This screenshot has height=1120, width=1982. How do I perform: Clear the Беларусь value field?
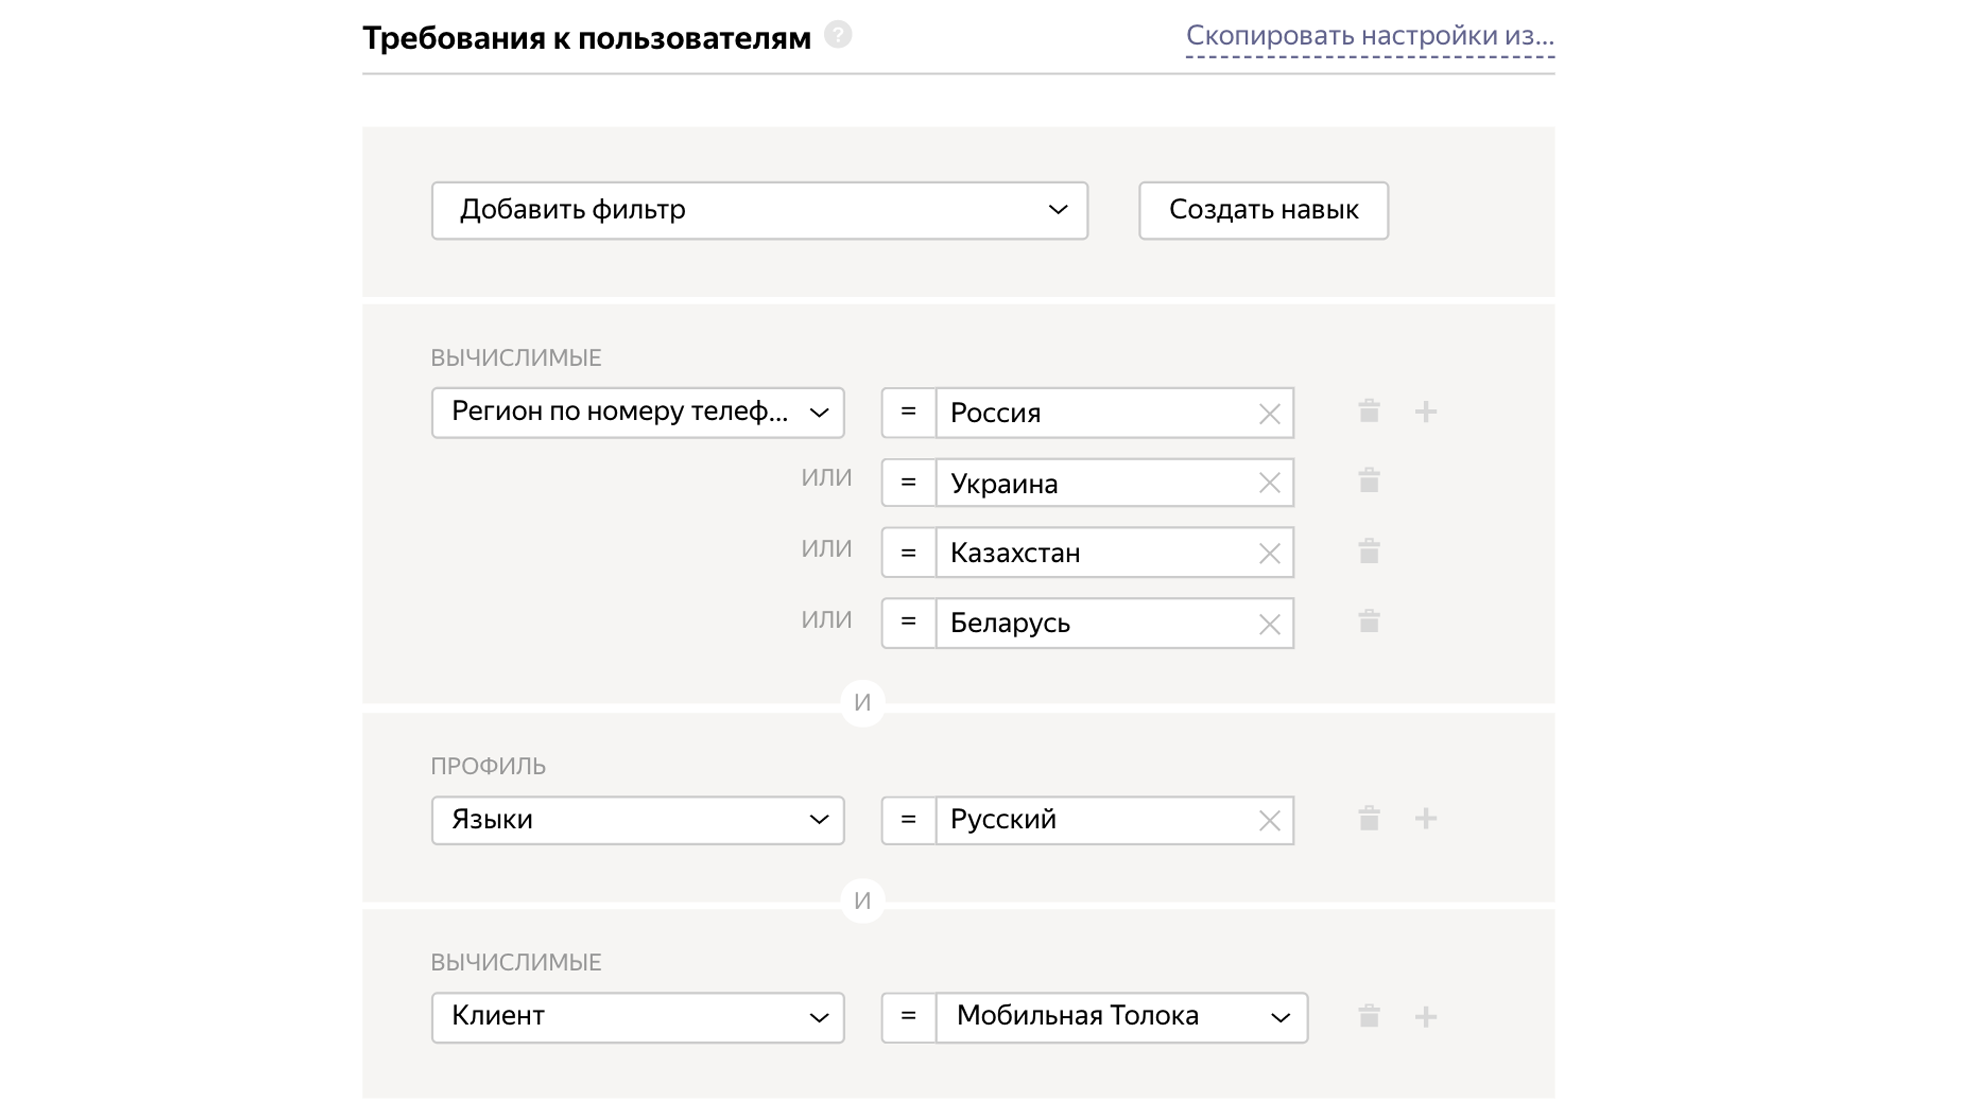pos(1270,622)
